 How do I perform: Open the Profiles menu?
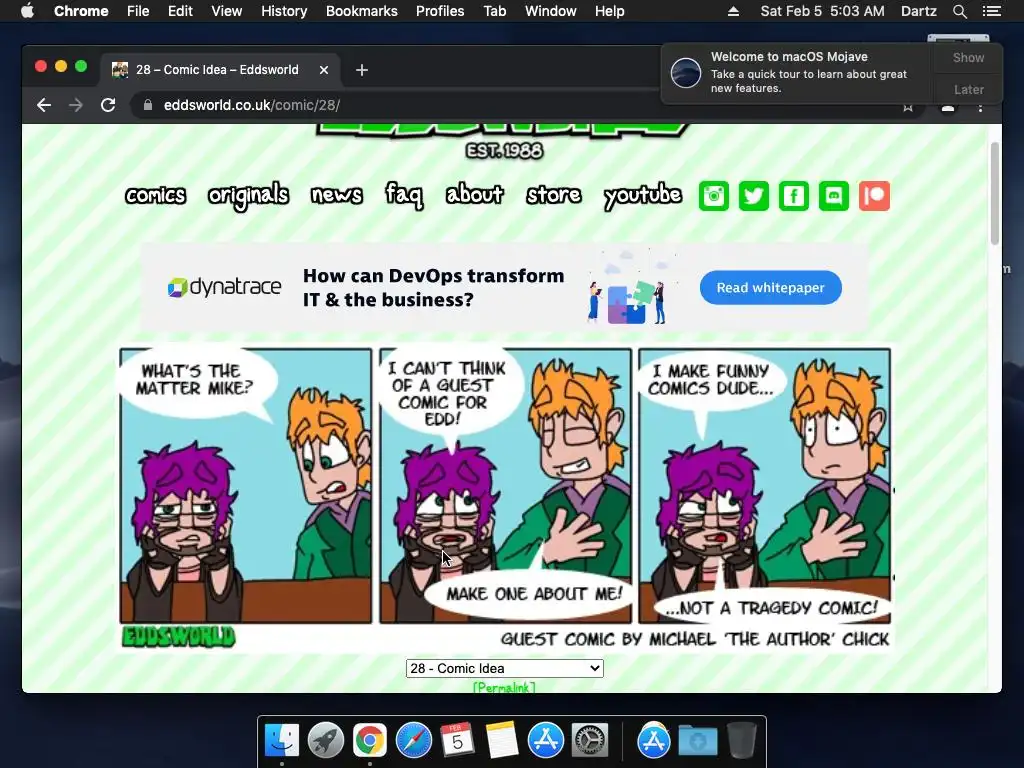click(x=440, y=11)
